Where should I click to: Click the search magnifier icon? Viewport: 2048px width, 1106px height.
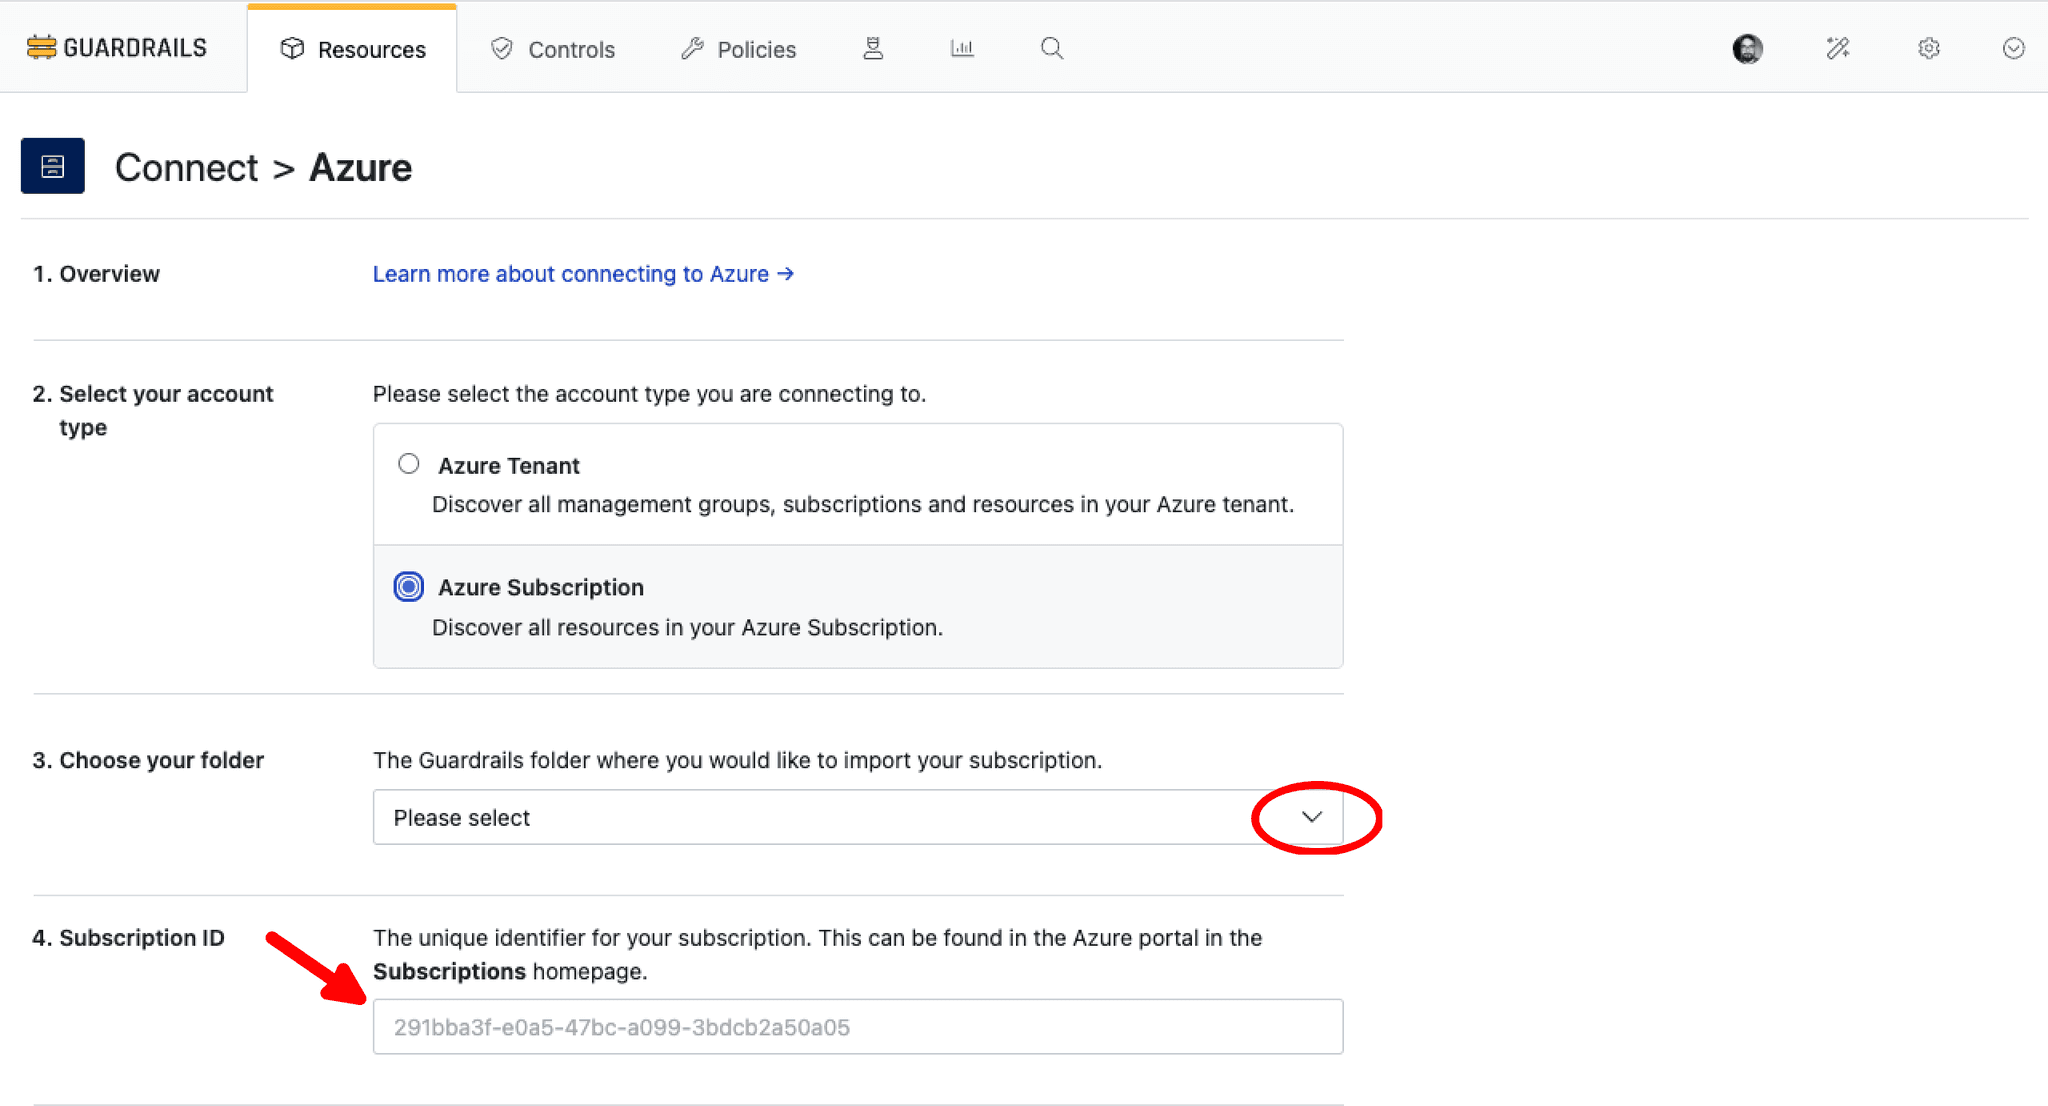coord(1051,48)
